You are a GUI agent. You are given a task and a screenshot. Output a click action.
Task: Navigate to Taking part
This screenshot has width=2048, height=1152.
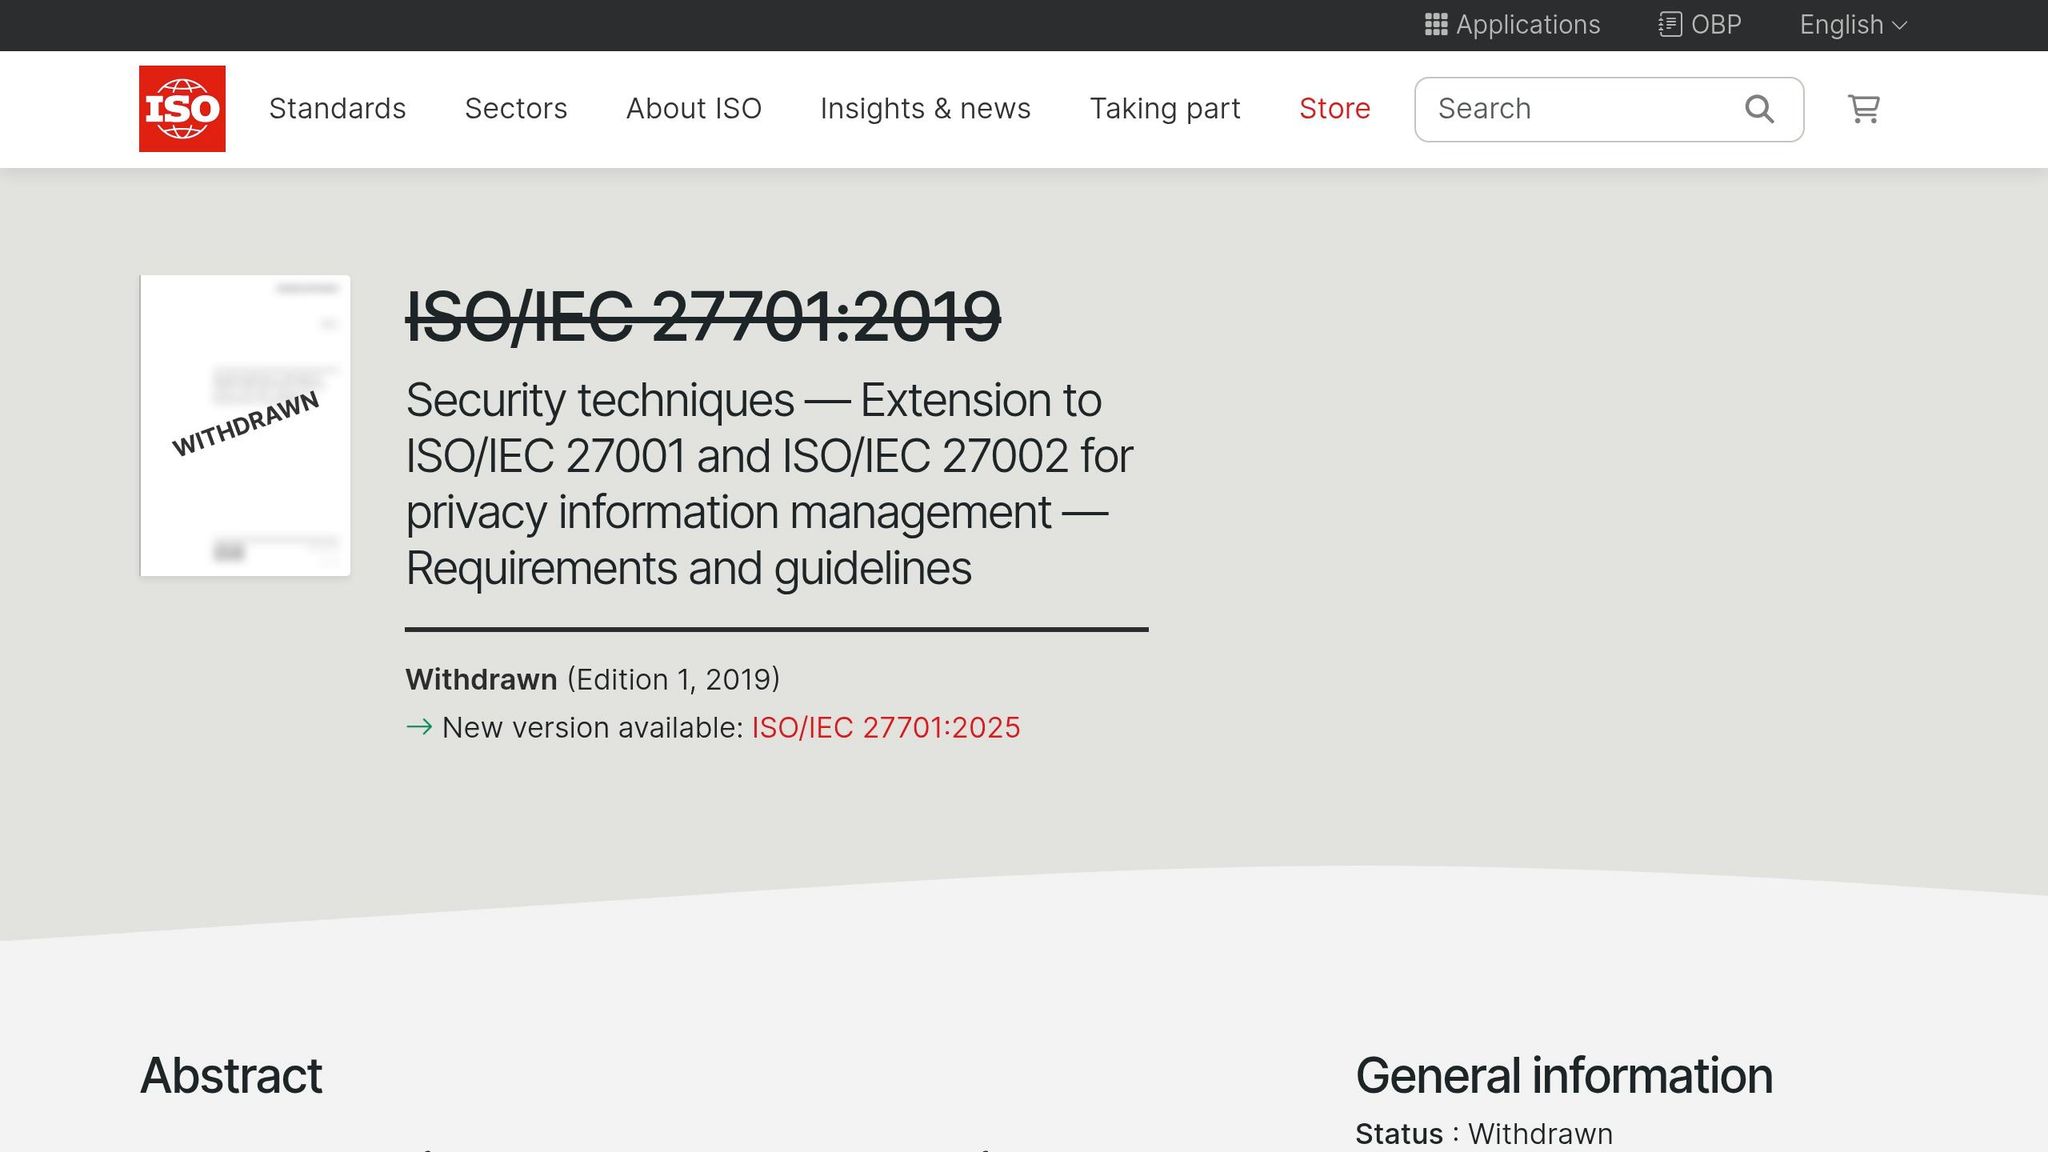[1165, 108]
